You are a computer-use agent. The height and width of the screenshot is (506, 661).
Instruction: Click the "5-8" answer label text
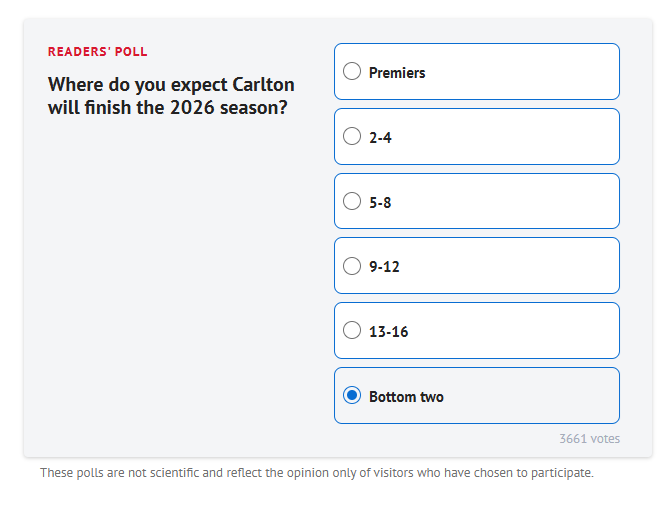coord(380,202)
